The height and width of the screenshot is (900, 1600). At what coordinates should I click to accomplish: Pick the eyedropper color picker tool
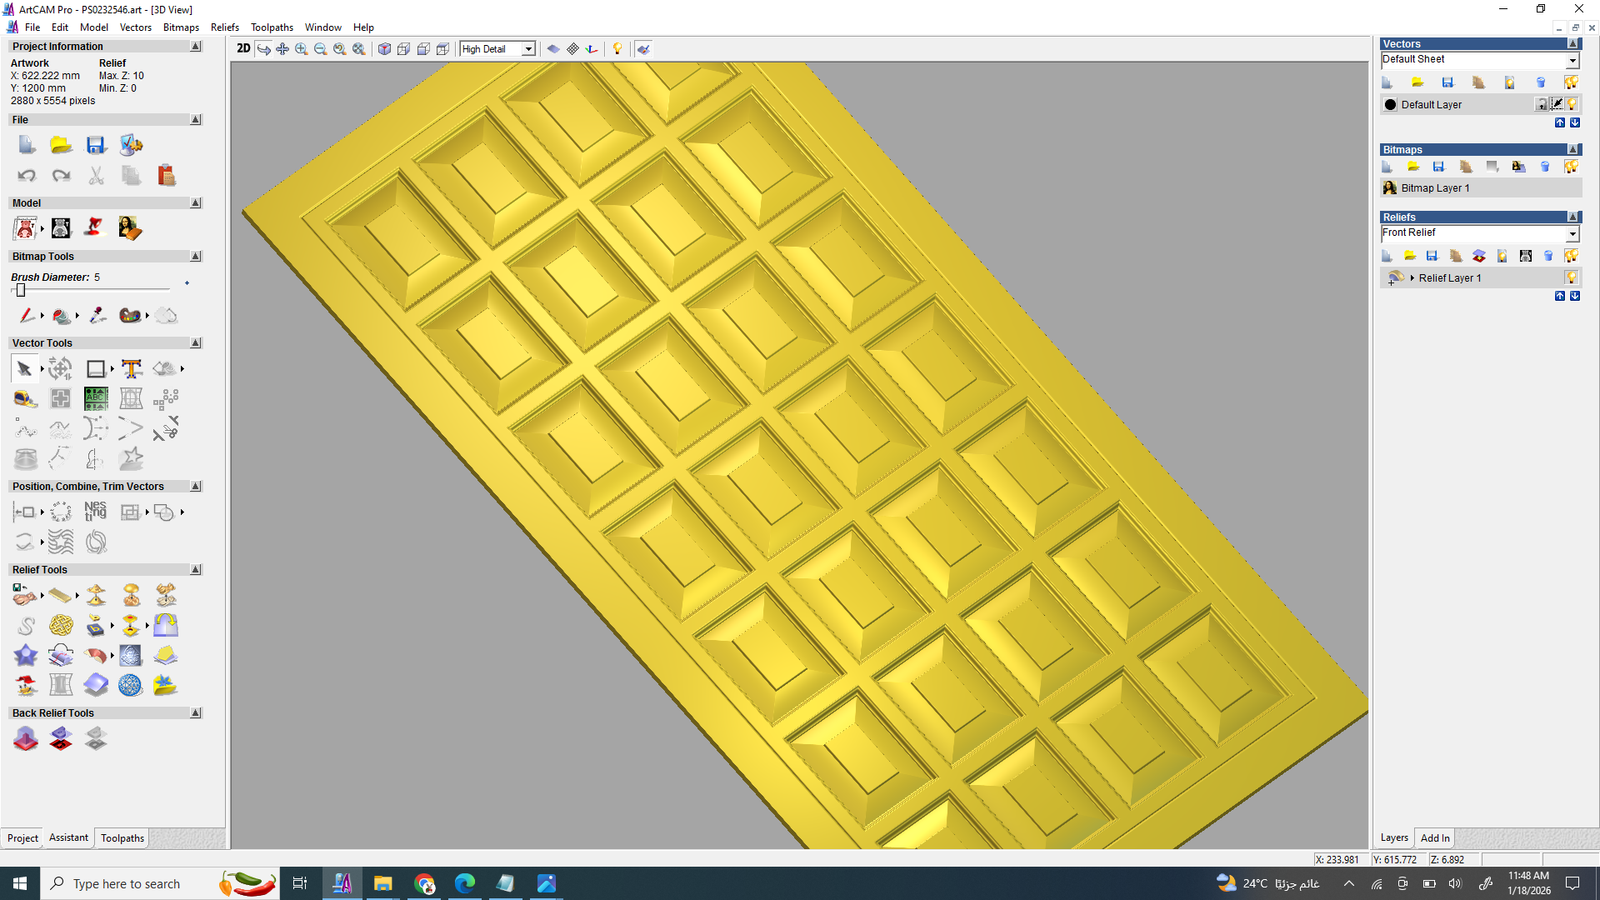click(x=97, y=316)
